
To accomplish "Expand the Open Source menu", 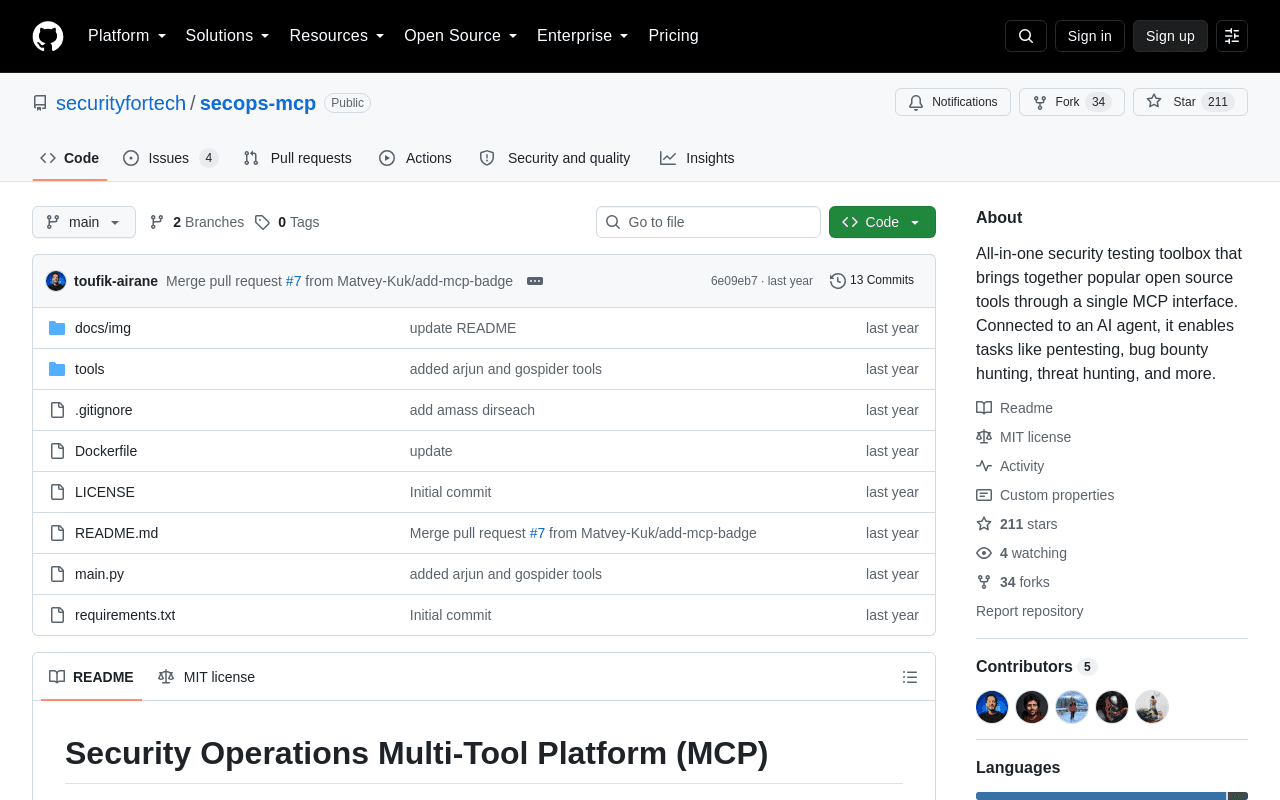I will coord(461,36).
